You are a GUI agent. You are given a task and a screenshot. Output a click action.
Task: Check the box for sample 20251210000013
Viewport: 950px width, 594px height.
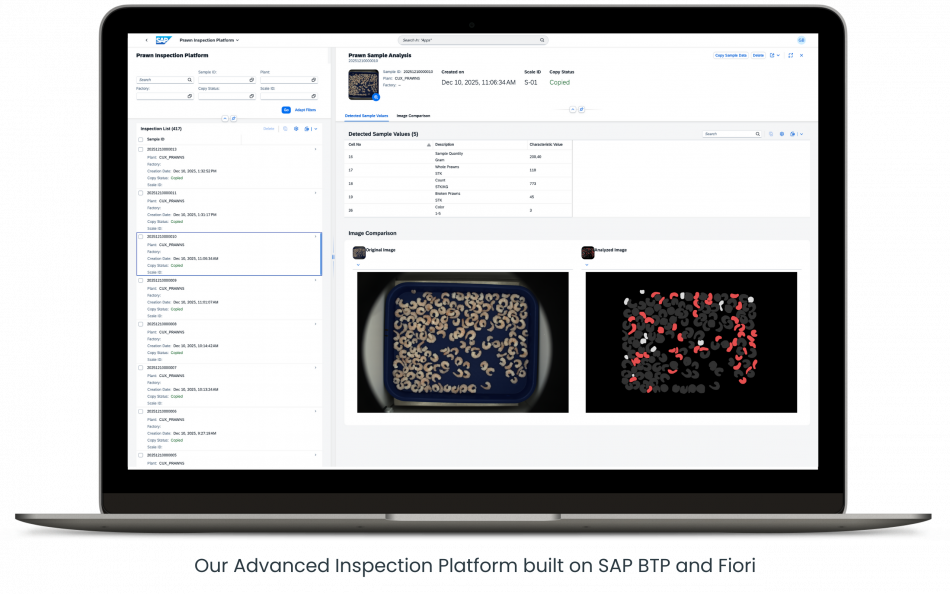140,149
